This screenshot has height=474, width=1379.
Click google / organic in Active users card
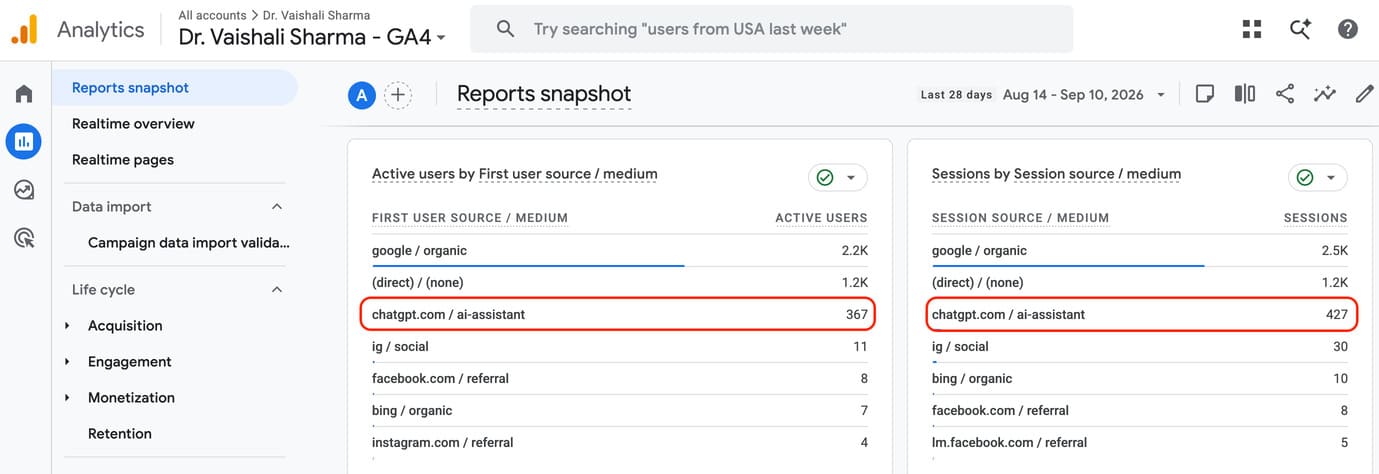point(419,250)
